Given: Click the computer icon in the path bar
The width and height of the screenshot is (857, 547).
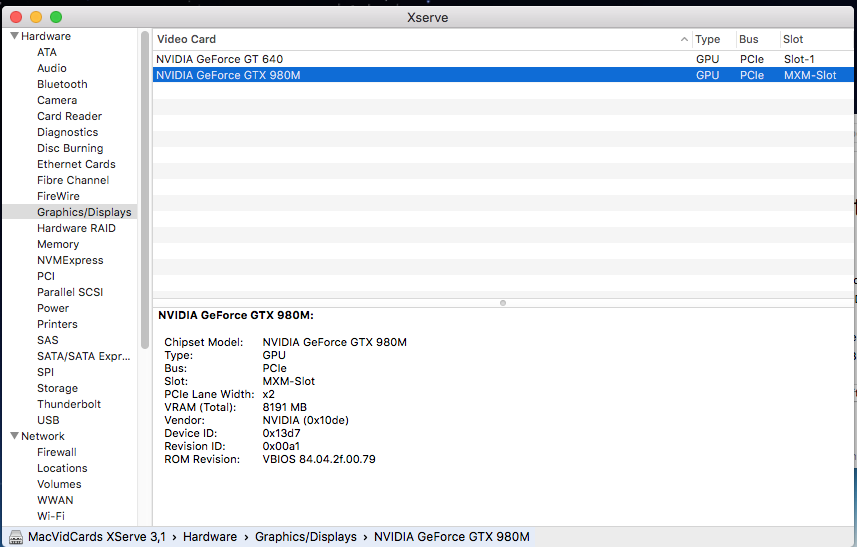Looking at the screenshot, I should point(16,537).
